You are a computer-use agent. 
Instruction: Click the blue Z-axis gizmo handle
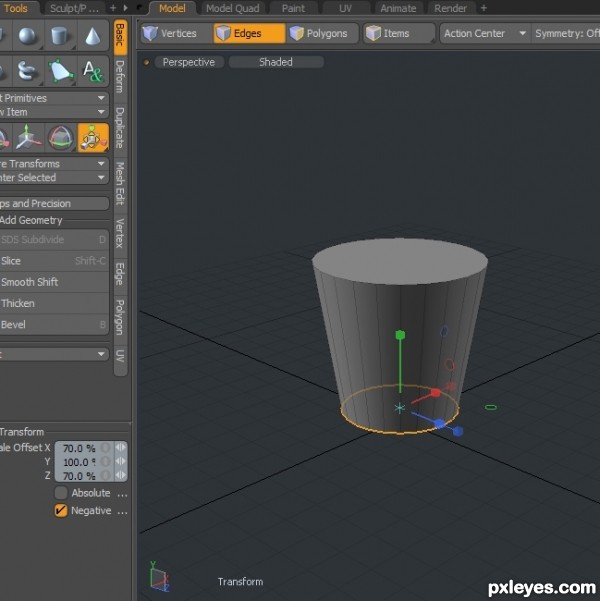click(x=439, y=424)
